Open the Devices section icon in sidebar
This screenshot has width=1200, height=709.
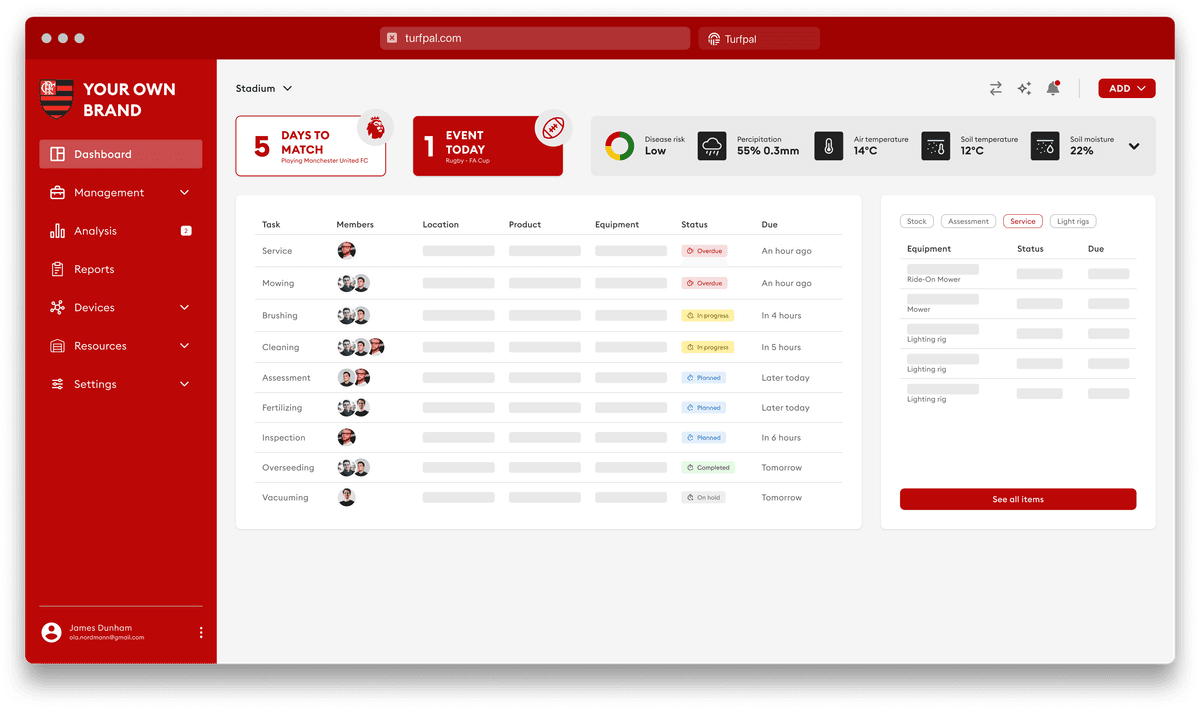tap(57, 307)
